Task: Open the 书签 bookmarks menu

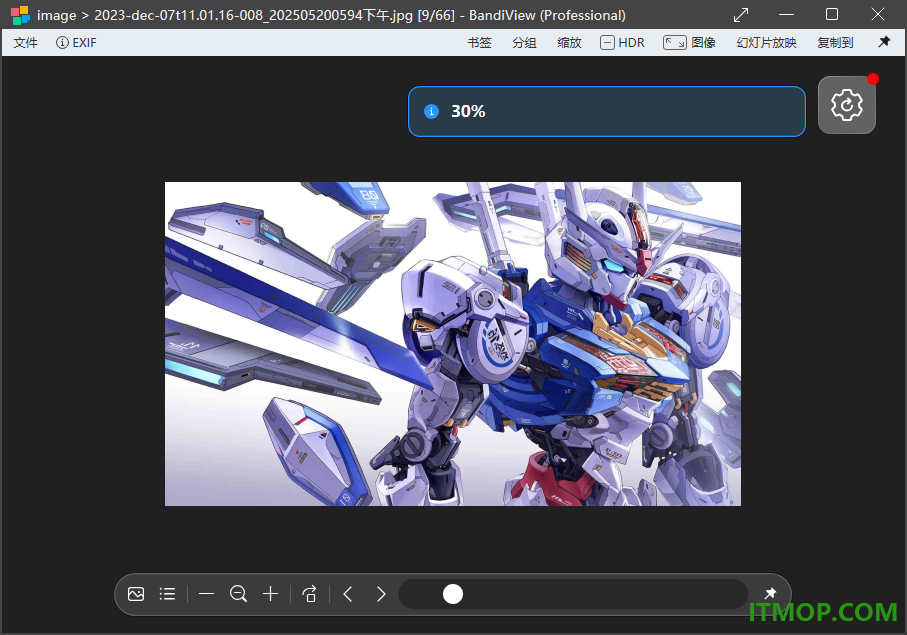Action: click(x=479, y=43)
